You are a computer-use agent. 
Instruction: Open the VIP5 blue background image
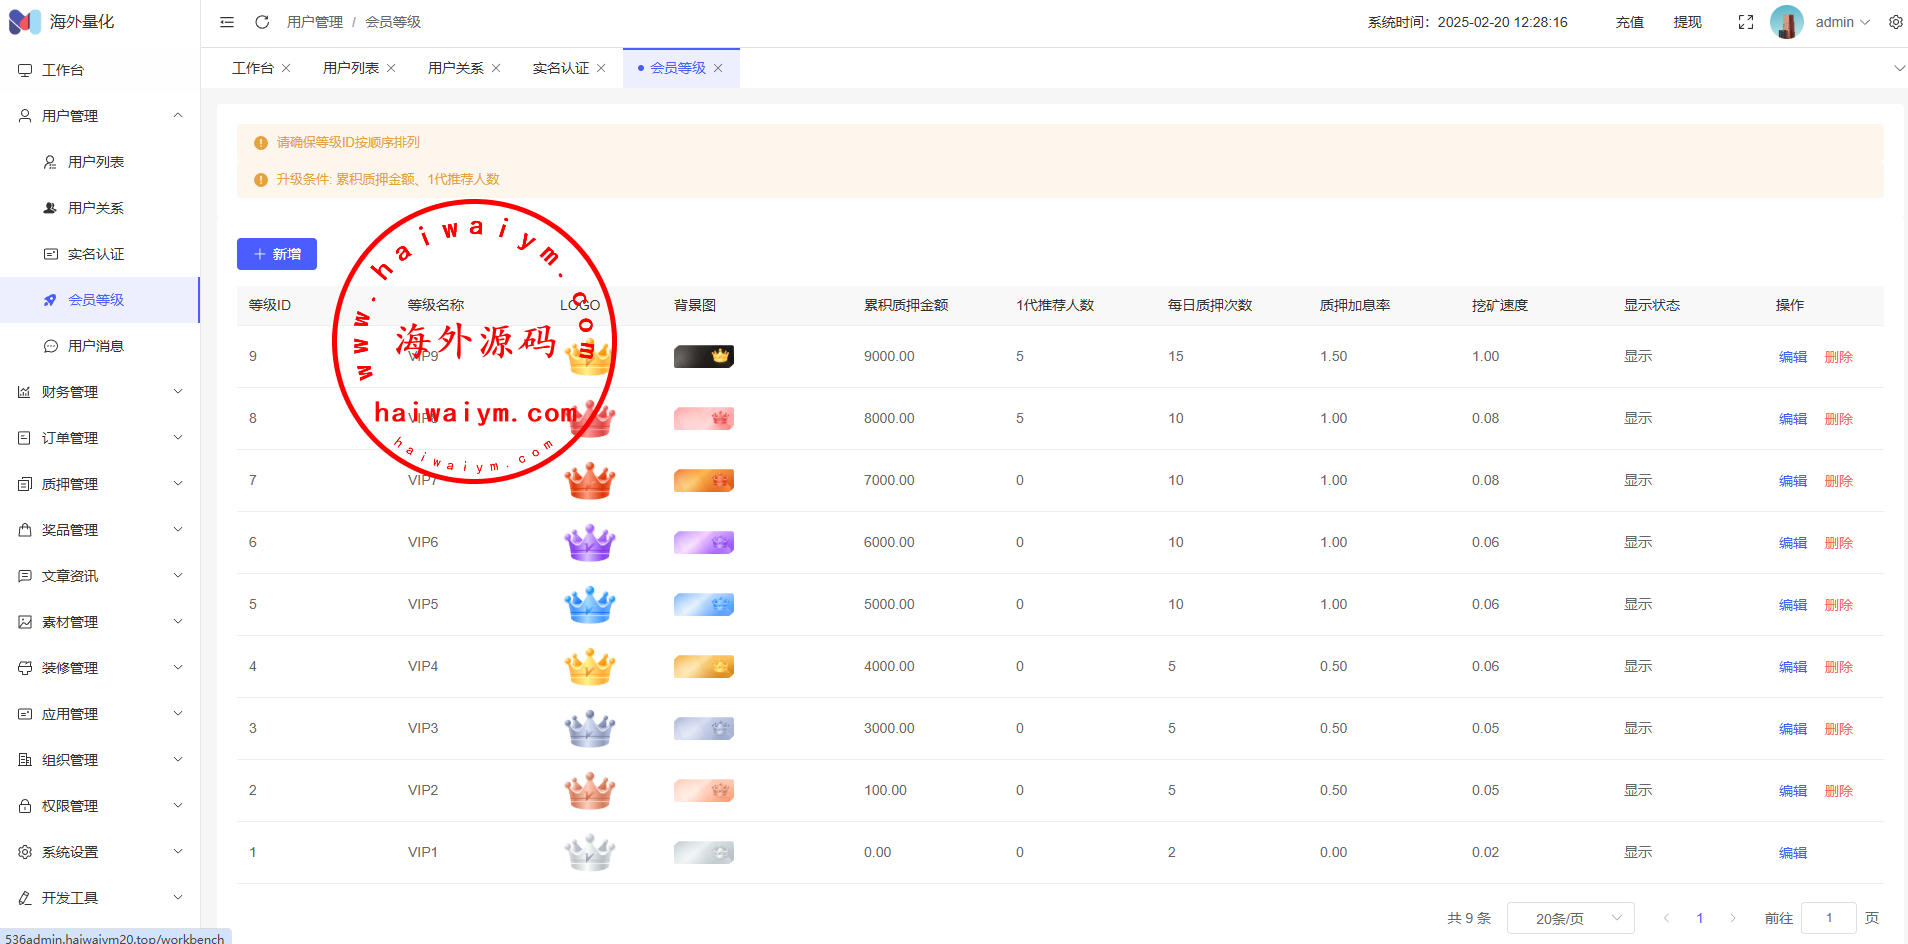click(703, 604)
